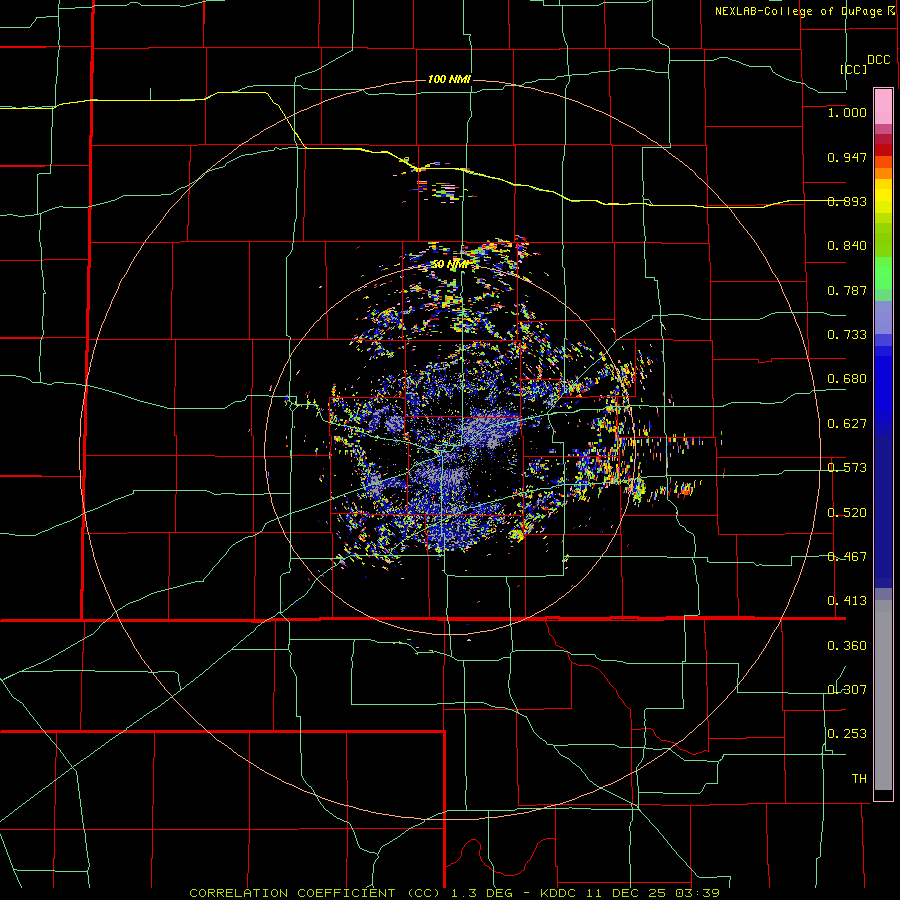Select the 0.893 scale value

pos(847,201)
